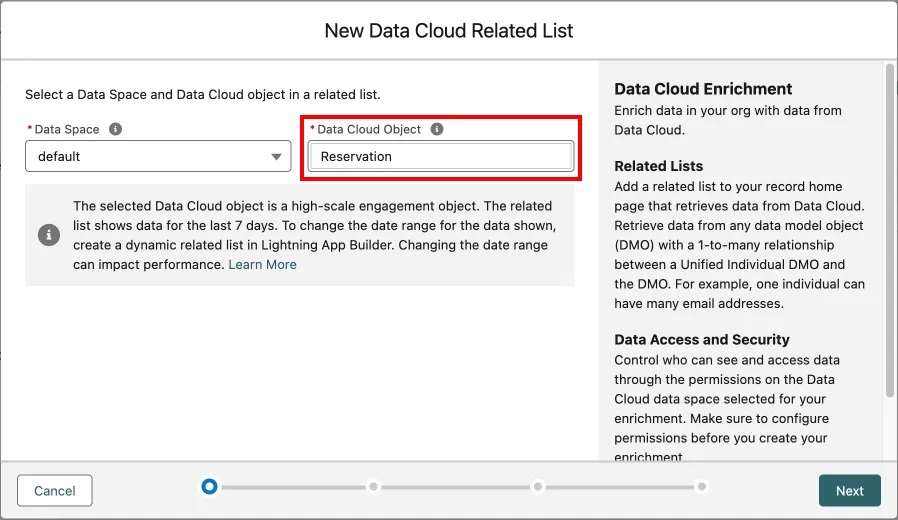Click the gray info icon in the notice box

[x=48, y=235]
